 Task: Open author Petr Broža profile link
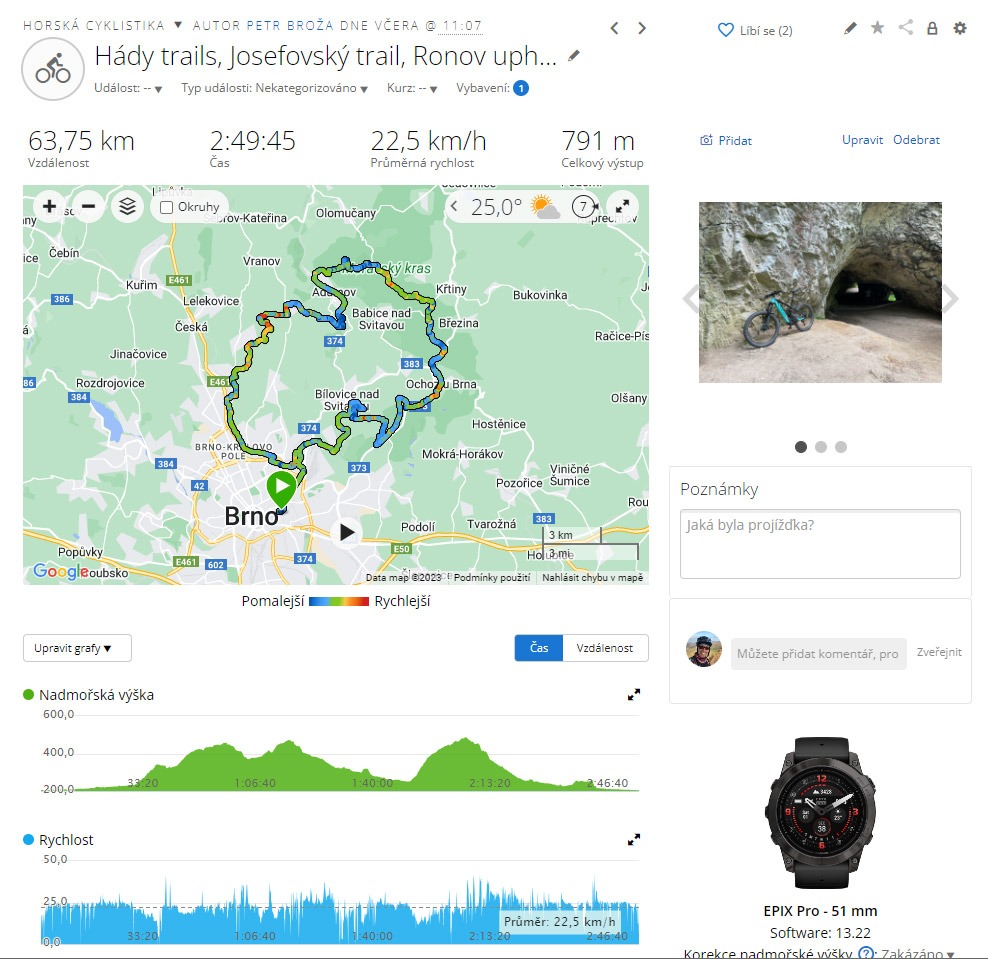click(x=290, y=25)
